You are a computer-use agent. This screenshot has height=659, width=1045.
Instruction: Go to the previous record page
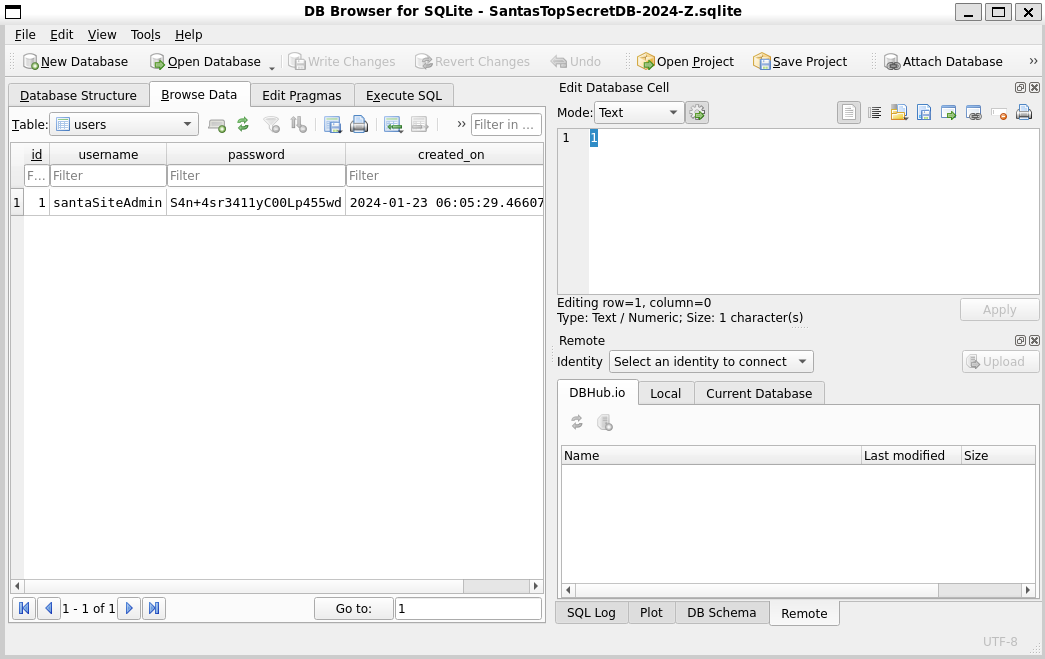click(49, 608)
